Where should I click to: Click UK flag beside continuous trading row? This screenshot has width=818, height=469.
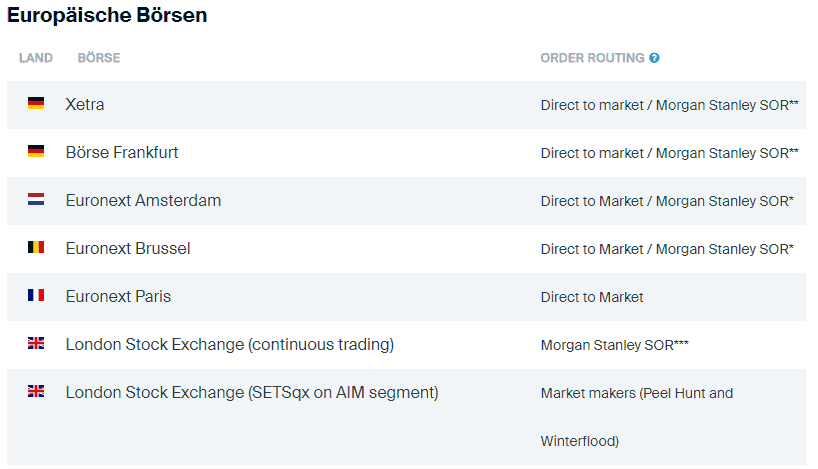point(36,343)
